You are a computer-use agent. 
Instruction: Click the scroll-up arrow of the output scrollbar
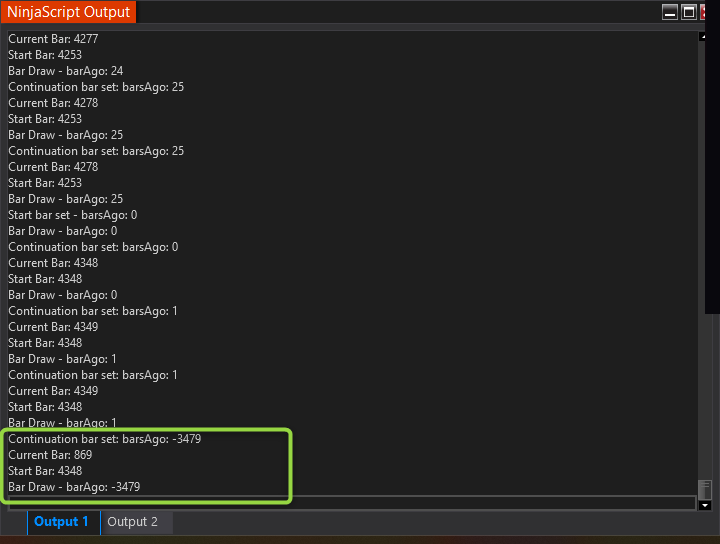click(703, 37)
